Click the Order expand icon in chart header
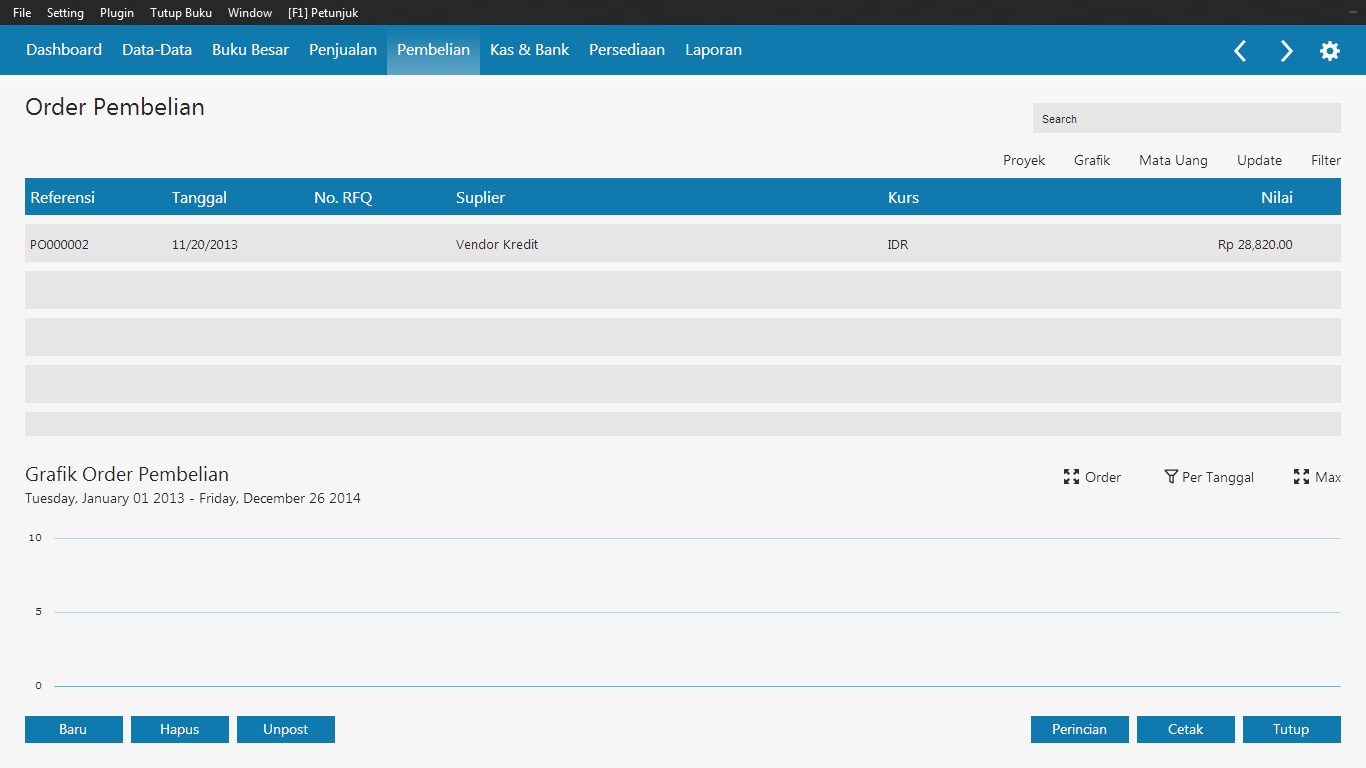 pos(1071,477)
